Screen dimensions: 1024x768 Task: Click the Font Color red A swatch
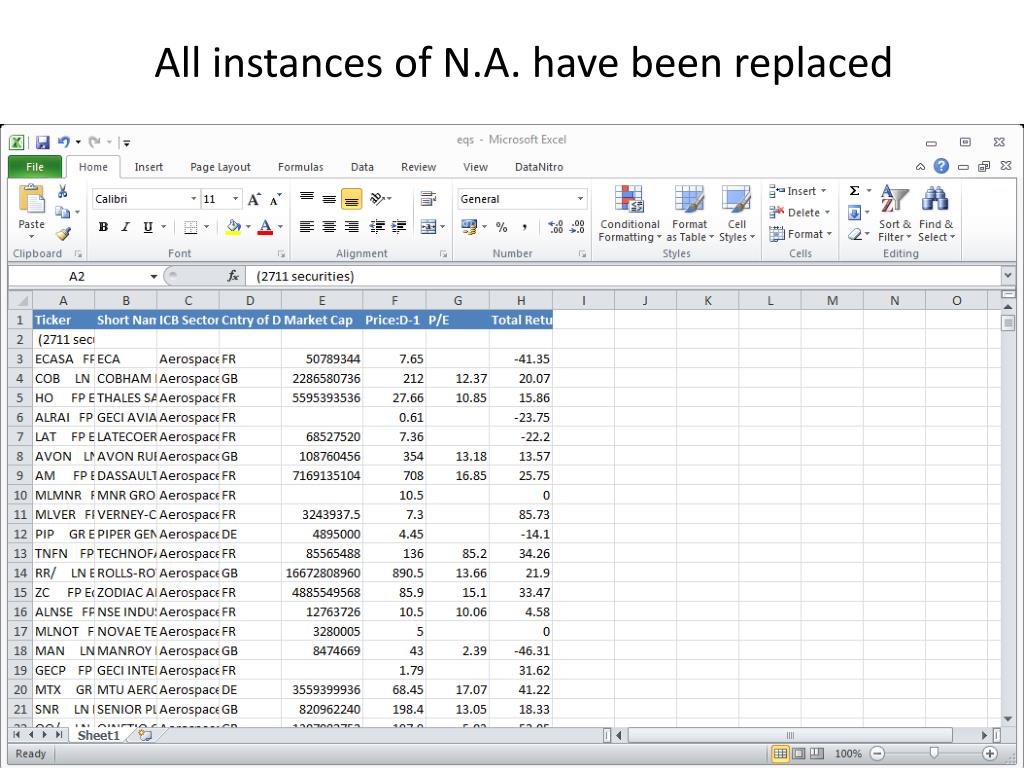point(265,227)
